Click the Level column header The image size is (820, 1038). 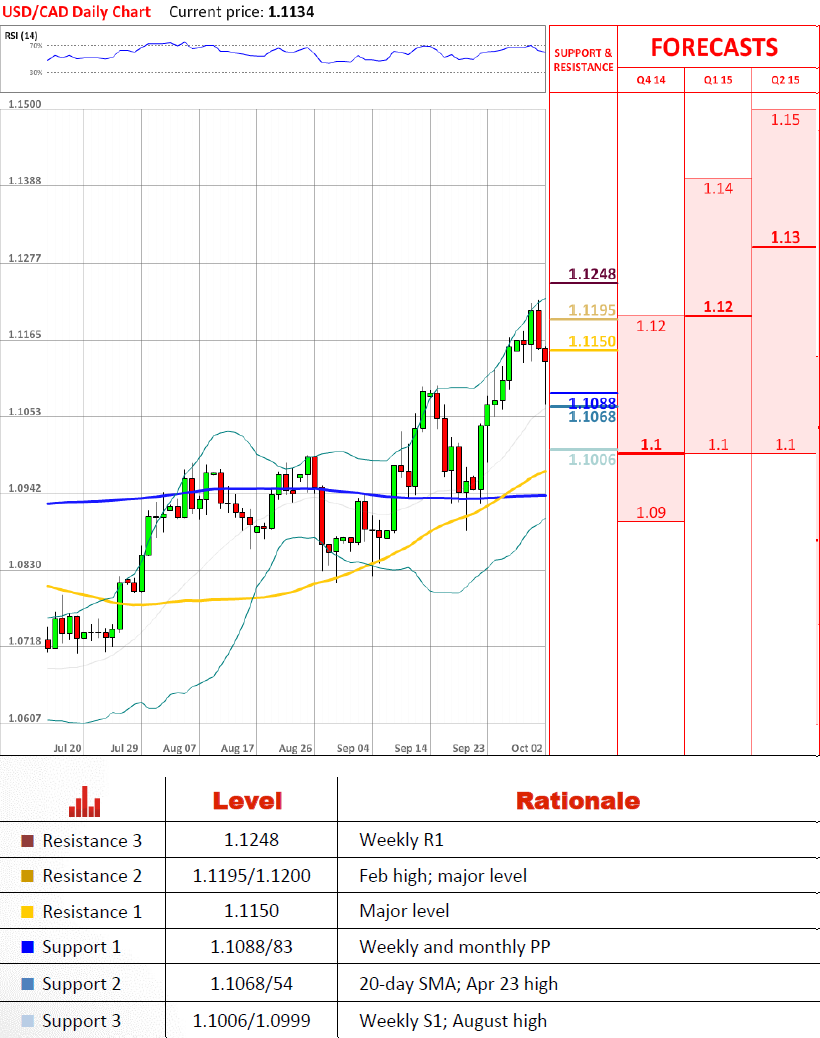coord(248,801)
